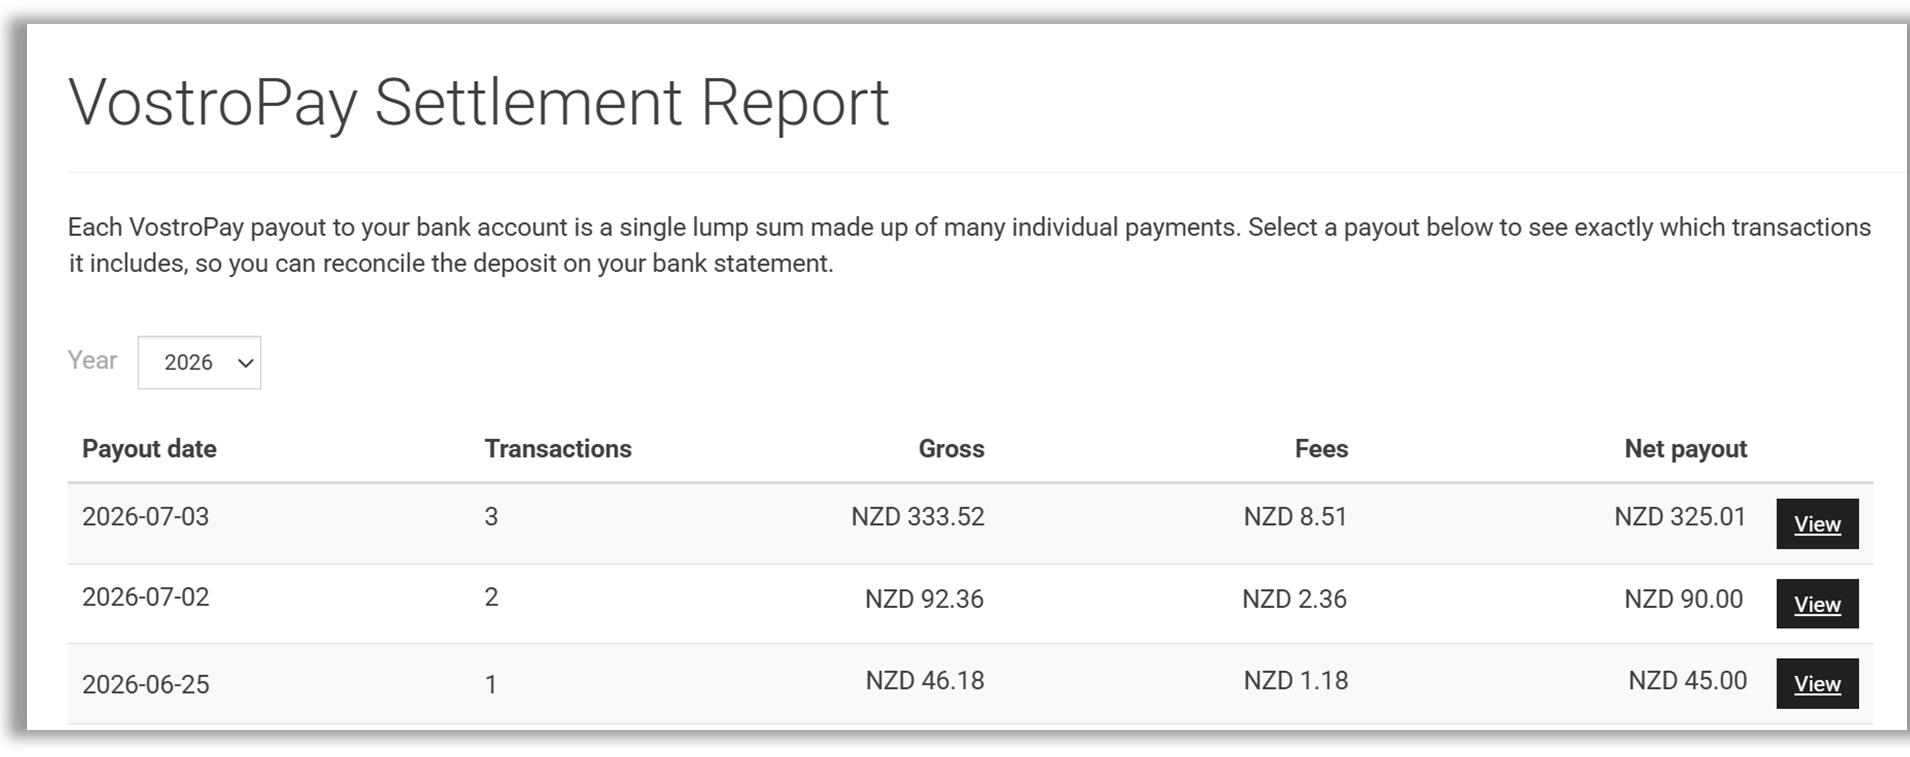Screen dimensions: 1910x757
Task: Click the NZD 45.00 net payout amount
Action: pos(1687,681)
